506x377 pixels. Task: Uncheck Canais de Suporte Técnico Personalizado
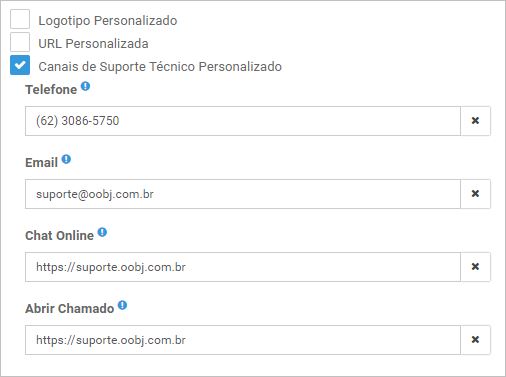(20, 65)
